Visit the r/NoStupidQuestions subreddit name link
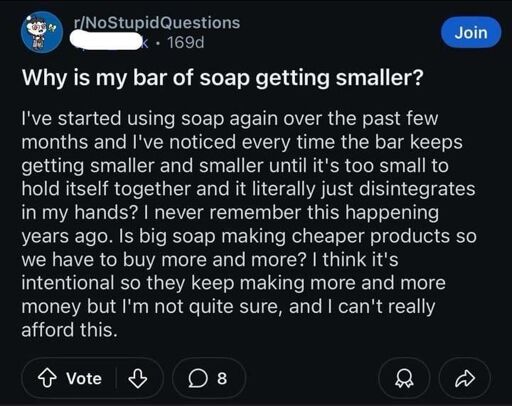 [157, 23]
